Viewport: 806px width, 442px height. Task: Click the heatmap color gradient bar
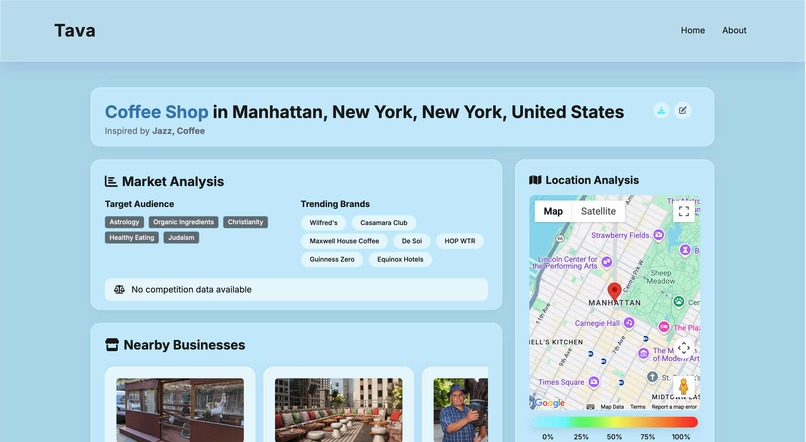[x=614, y=422]
